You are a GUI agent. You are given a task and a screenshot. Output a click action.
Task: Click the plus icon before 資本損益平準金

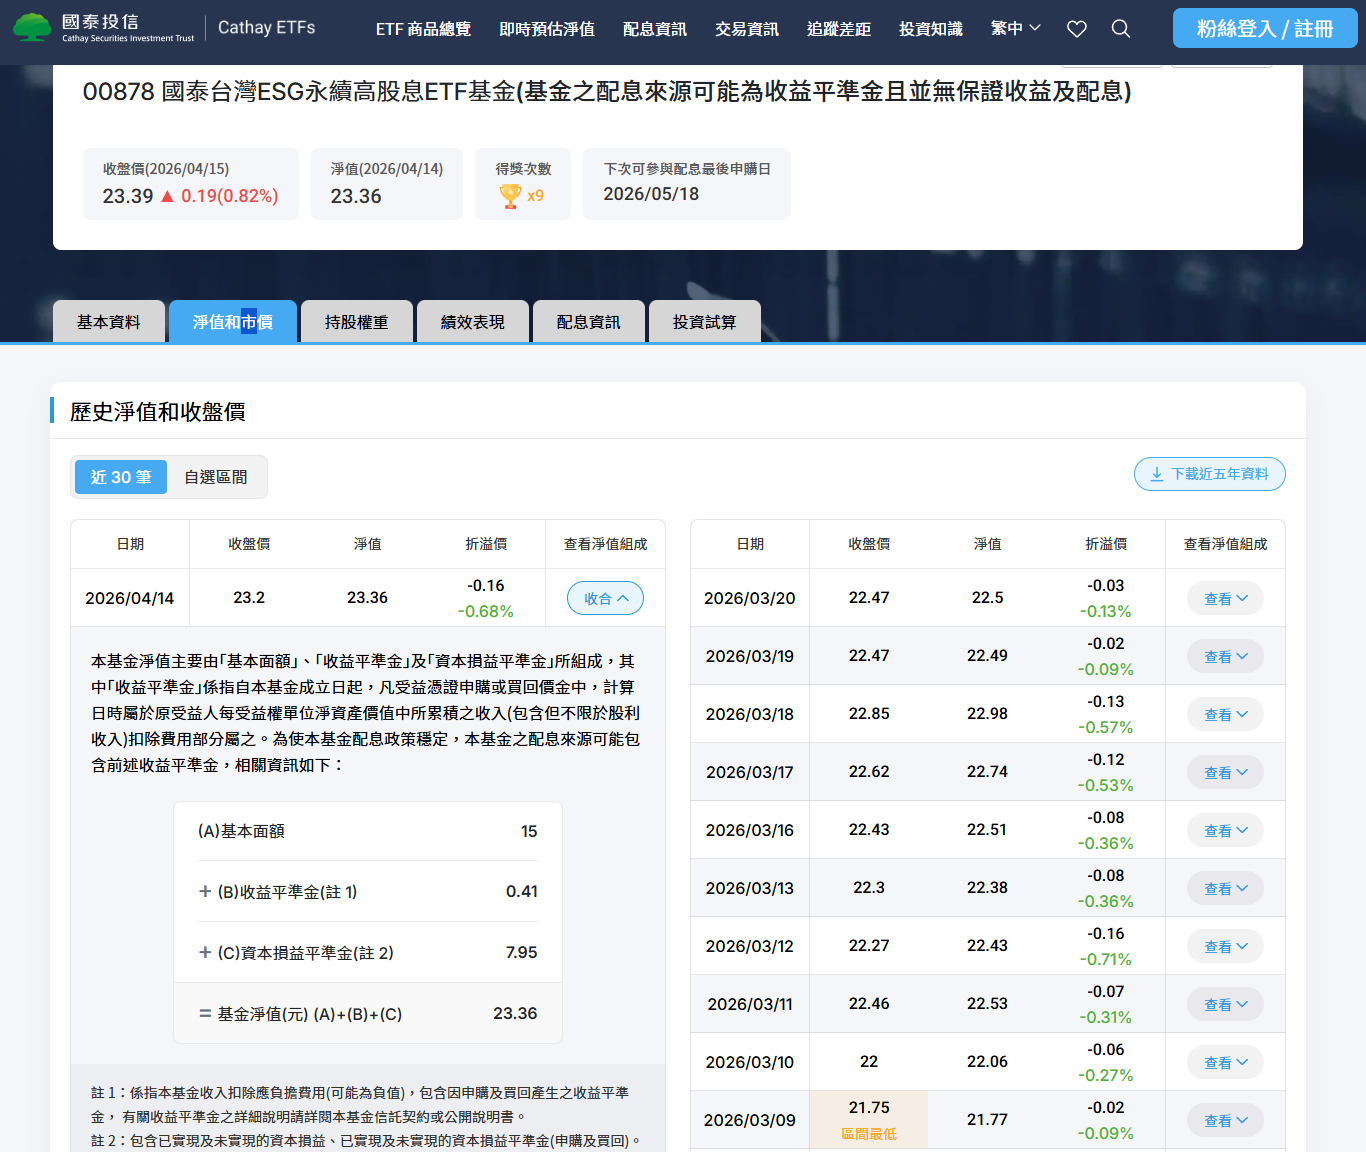pos(204,952)
